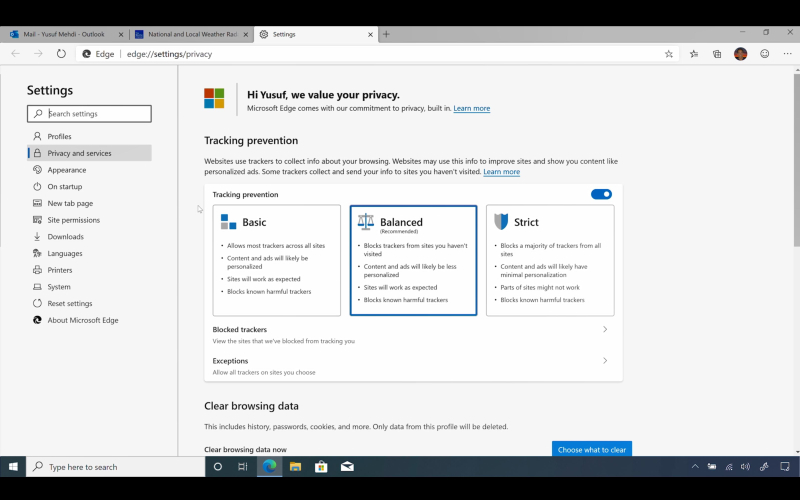Open Site permissions settings
The height and width of the screenshot is (500, 800).
(89, 220)
